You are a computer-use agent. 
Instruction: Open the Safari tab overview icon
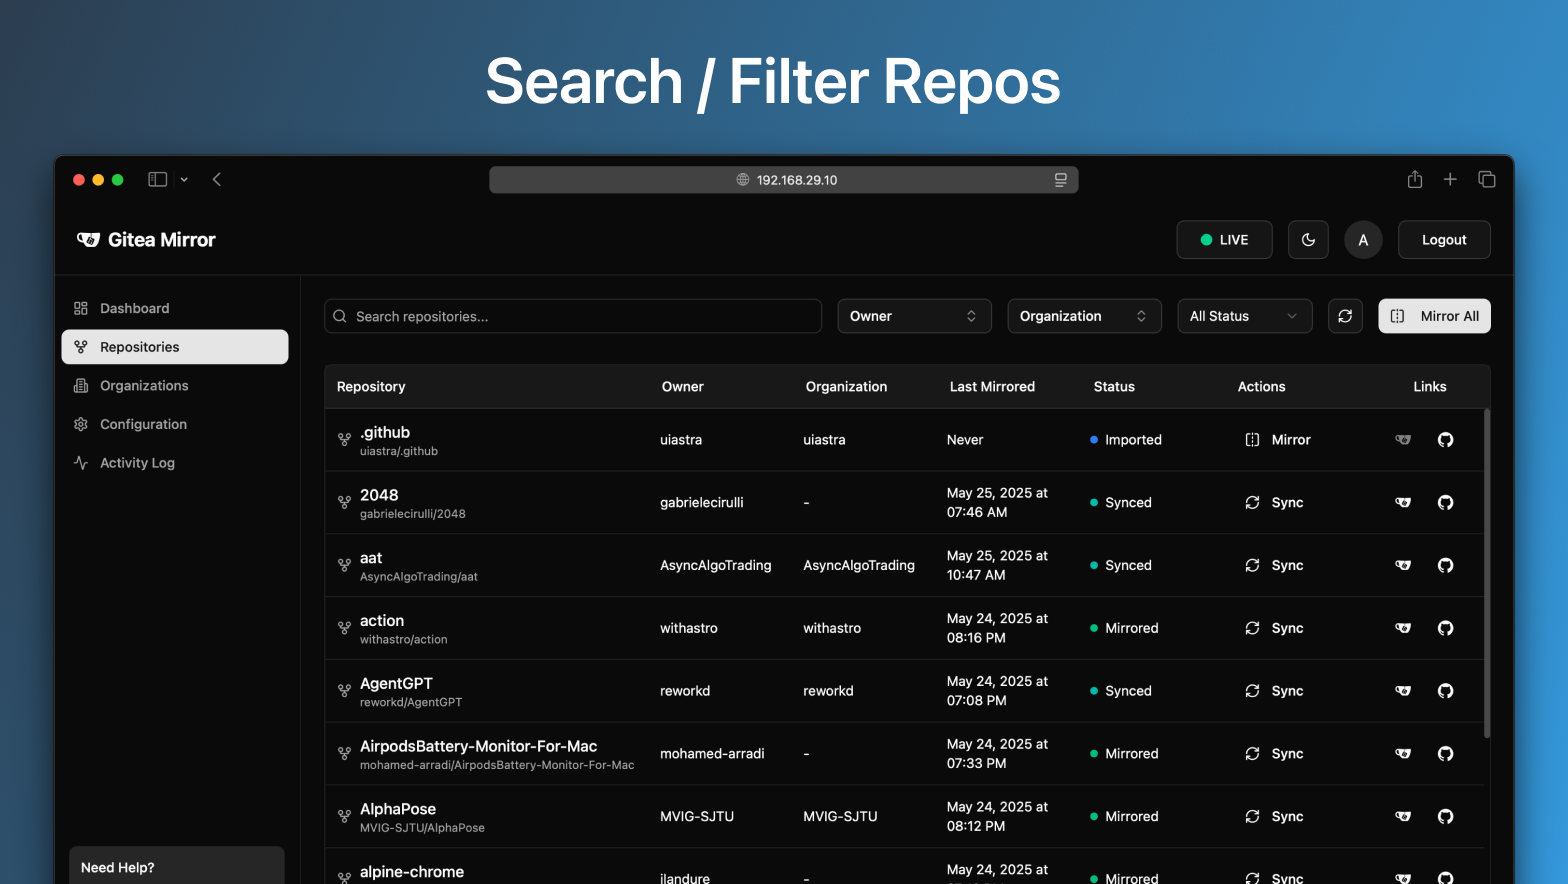point(1487,179)
